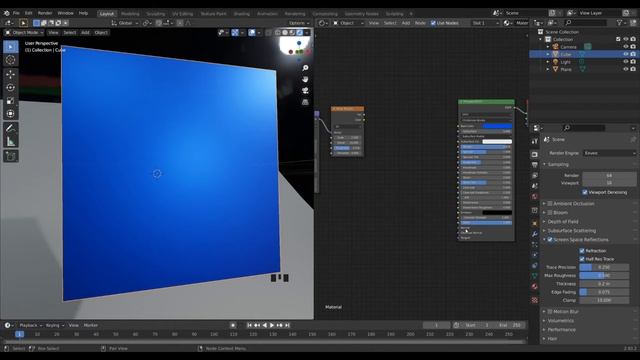Expand the Performance panel
The height and width of the screenshot is (360, 640).
click(562, 329)
